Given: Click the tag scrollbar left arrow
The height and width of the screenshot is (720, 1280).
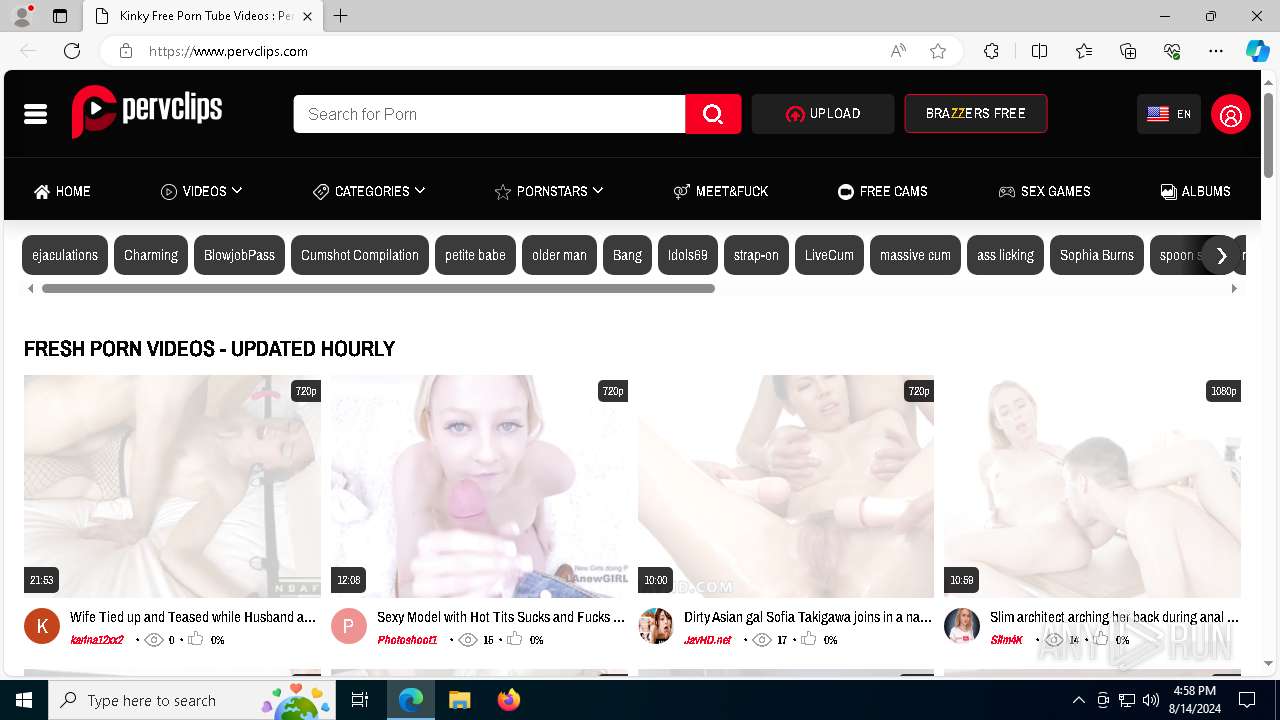Looking at the screenshot, I should coord(30,288).
